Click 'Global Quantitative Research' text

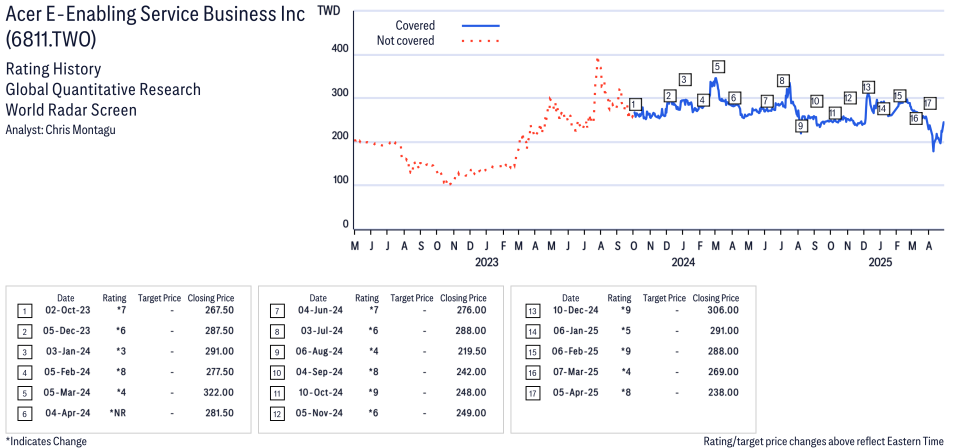coord(103,89)
